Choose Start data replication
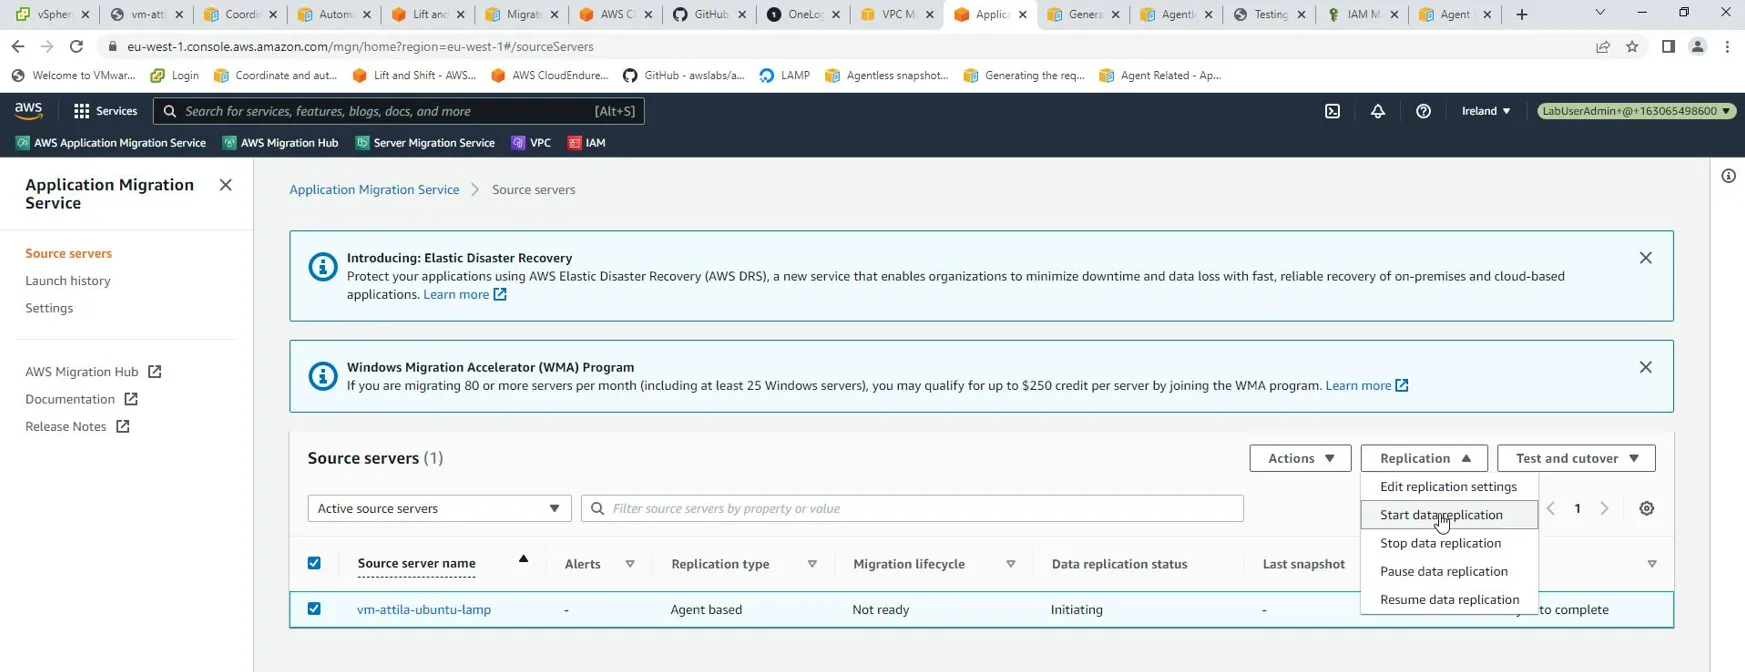The image size is (1745, 672). (x=1448, y=515)
